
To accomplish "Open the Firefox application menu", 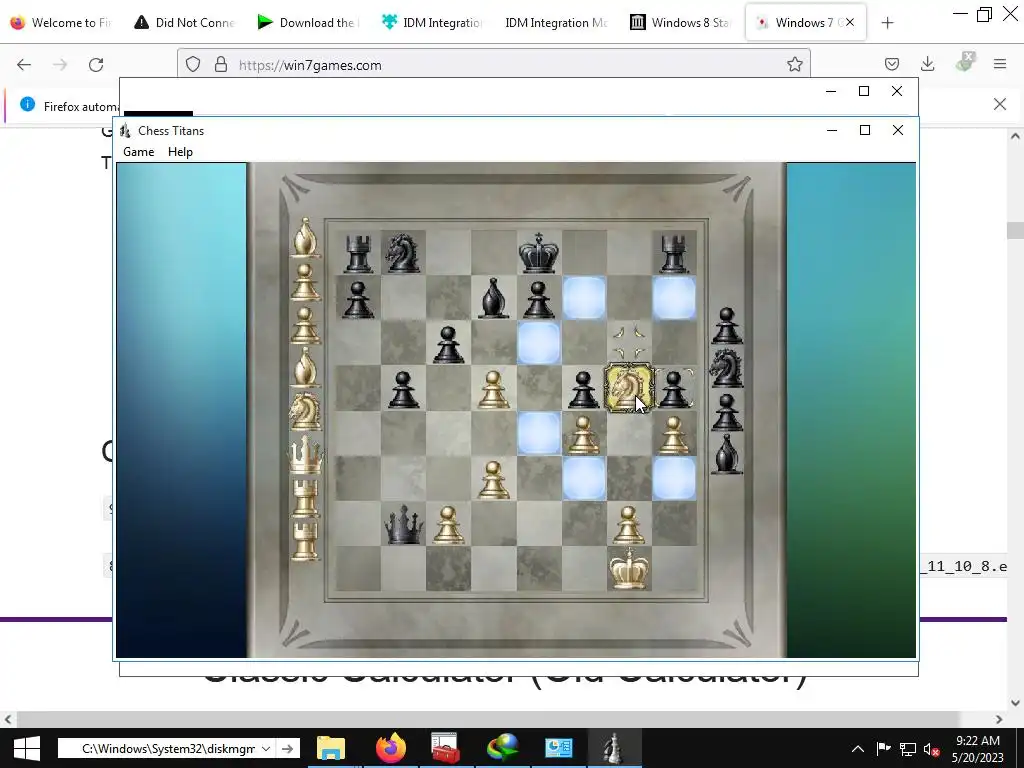I will pos(1000,64).
